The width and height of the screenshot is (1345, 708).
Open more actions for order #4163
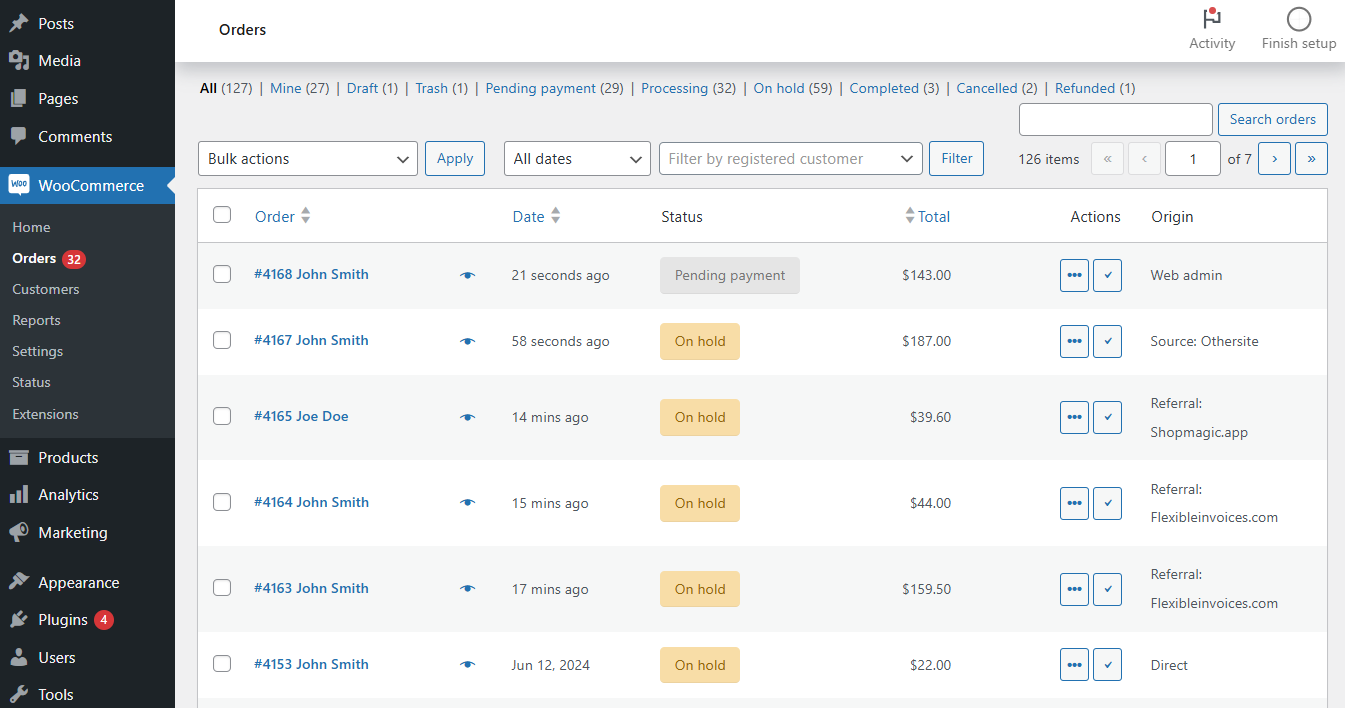coord(1074,589)
